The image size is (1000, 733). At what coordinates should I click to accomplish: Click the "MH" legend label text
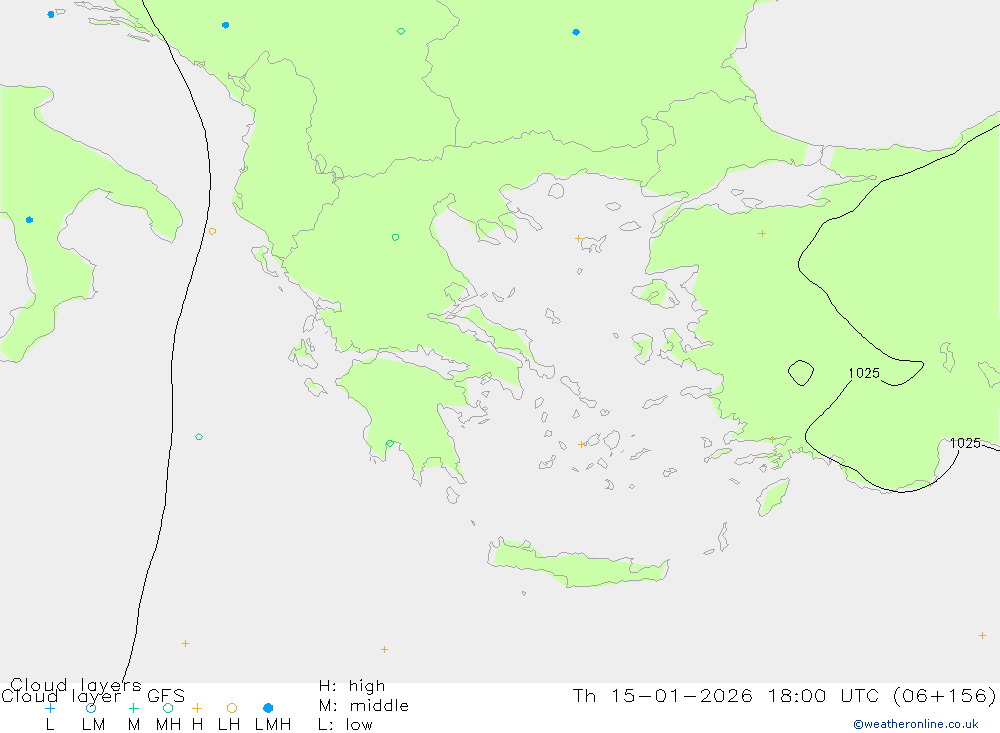click(x=168, y=725)
